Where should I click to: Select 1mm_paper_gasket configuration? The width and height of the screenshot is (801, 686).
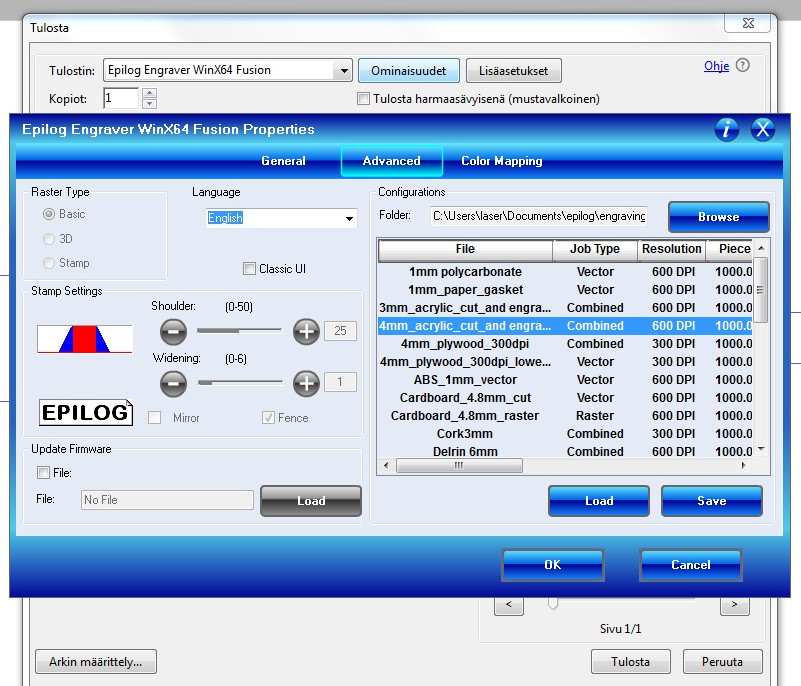pos(565,290)
